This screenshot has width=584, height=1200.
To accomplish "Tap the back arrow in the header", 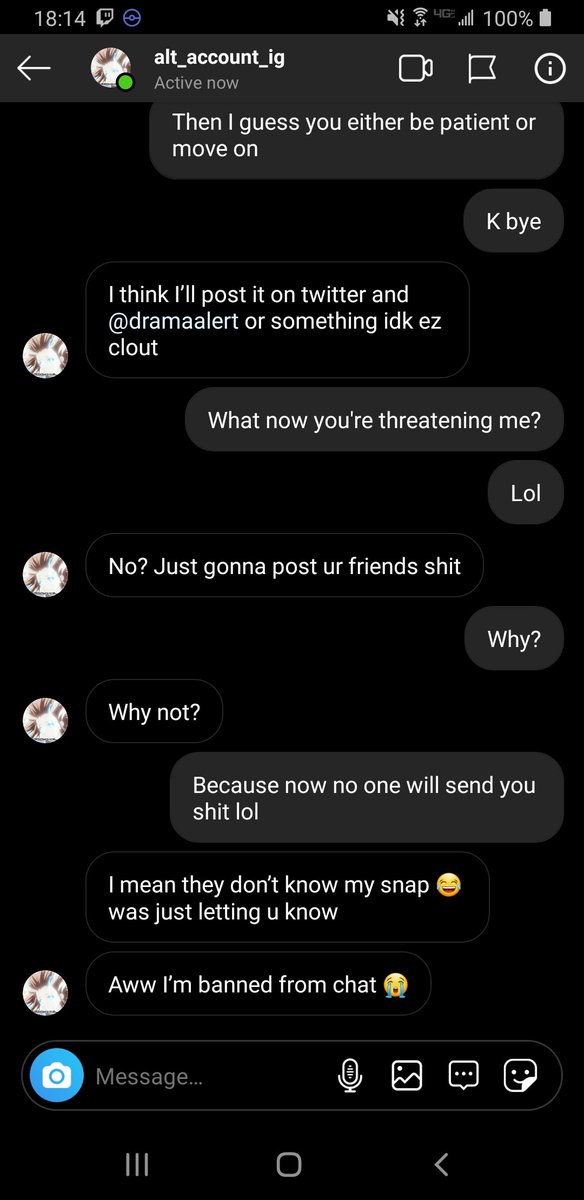I will pyautogui.click(x=34, y=68).
